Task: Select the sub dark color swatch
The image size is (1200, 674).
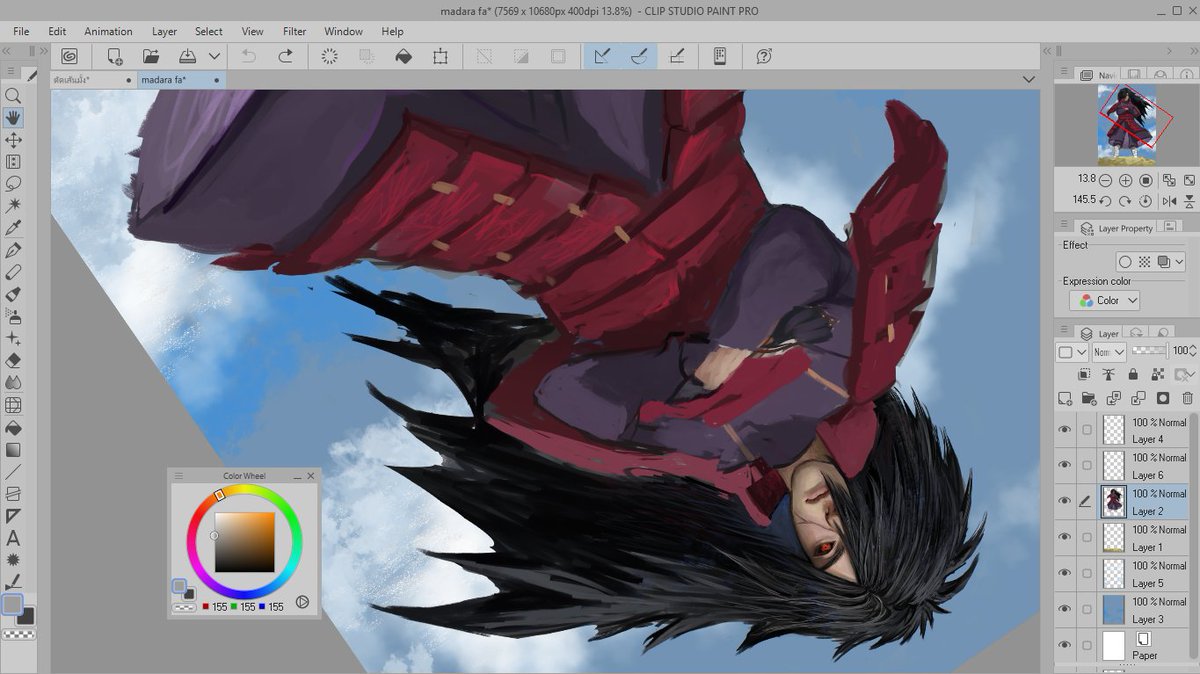Action: pos(26,615)
